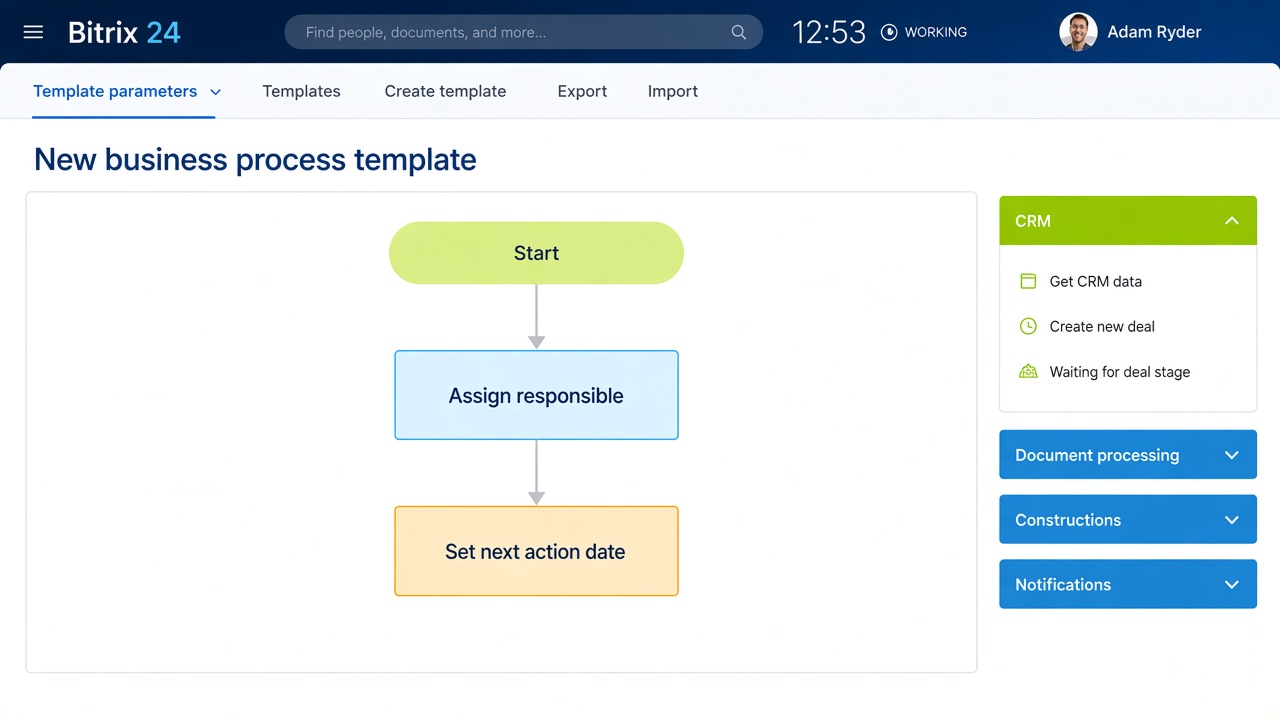Screen dimensions: 1280x720
Task: Click the Bitrix 24 logo
Action: 124,32
